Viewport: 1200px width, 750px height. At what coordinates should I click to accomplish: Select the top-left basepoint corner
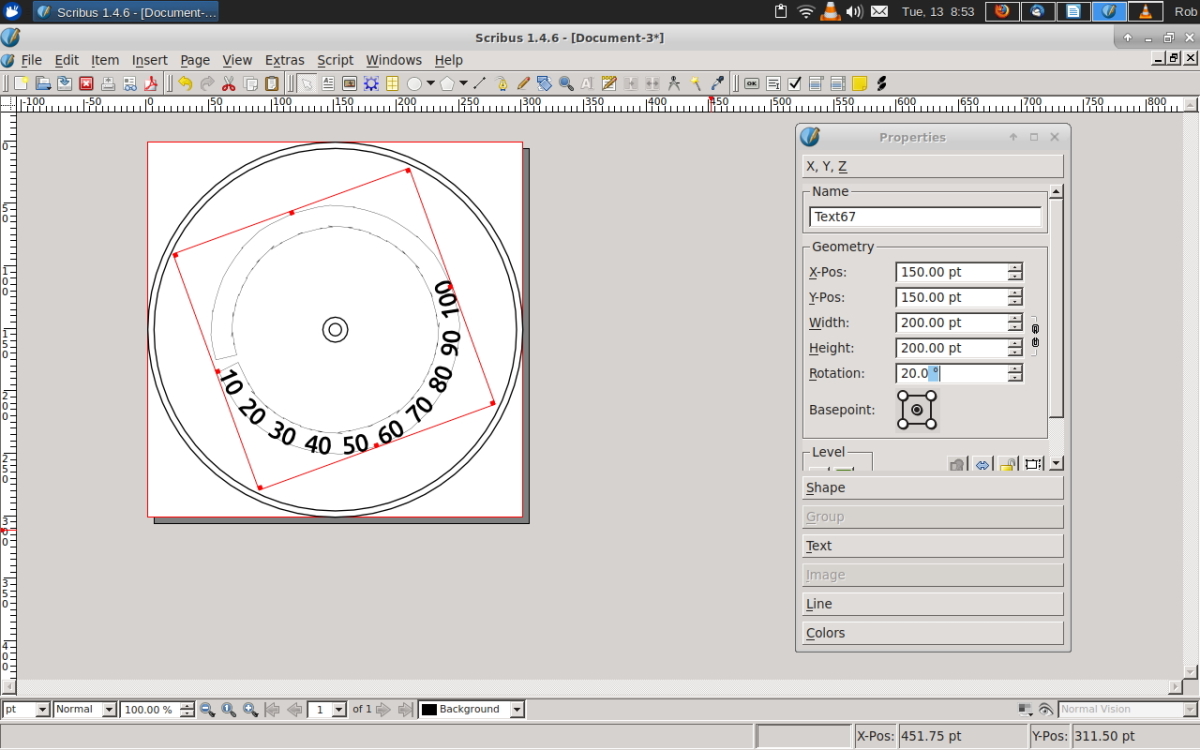pyautogui.click(x=903, y=396)
